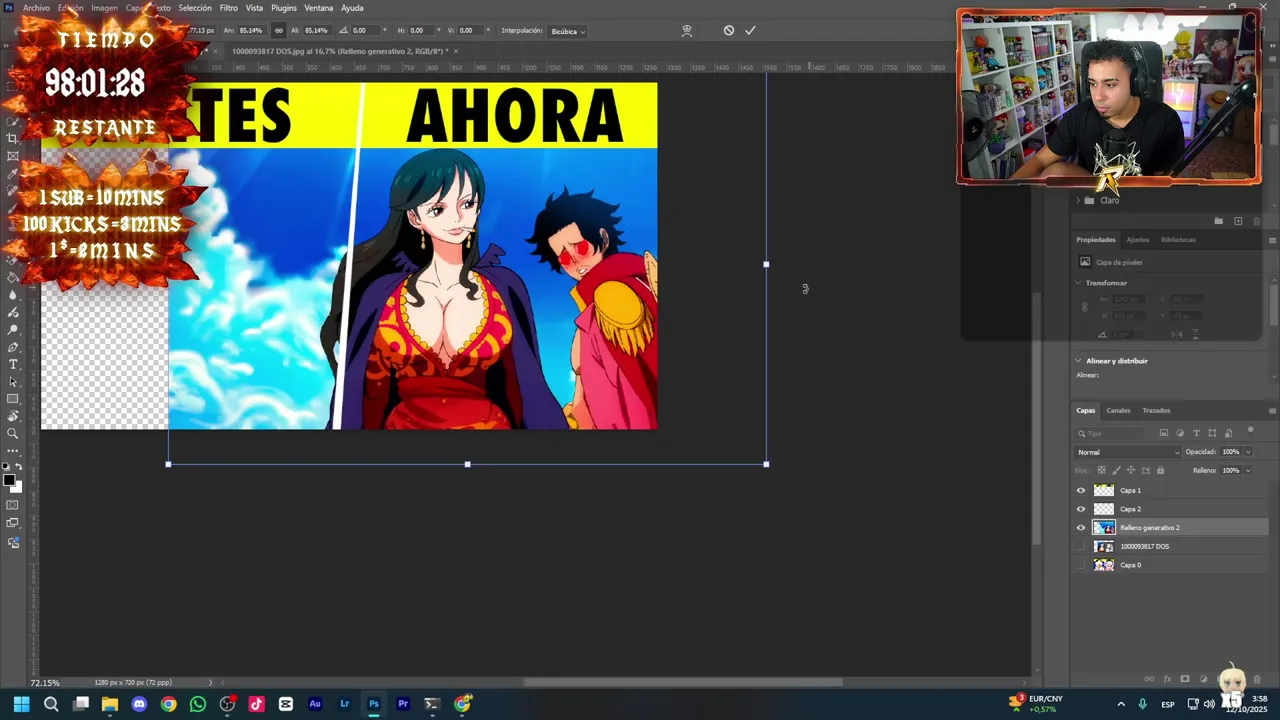Switch to the Trazados tab
This screenshot has width=1280, height=720.
pyautogui.click(x=1156, y=410)
